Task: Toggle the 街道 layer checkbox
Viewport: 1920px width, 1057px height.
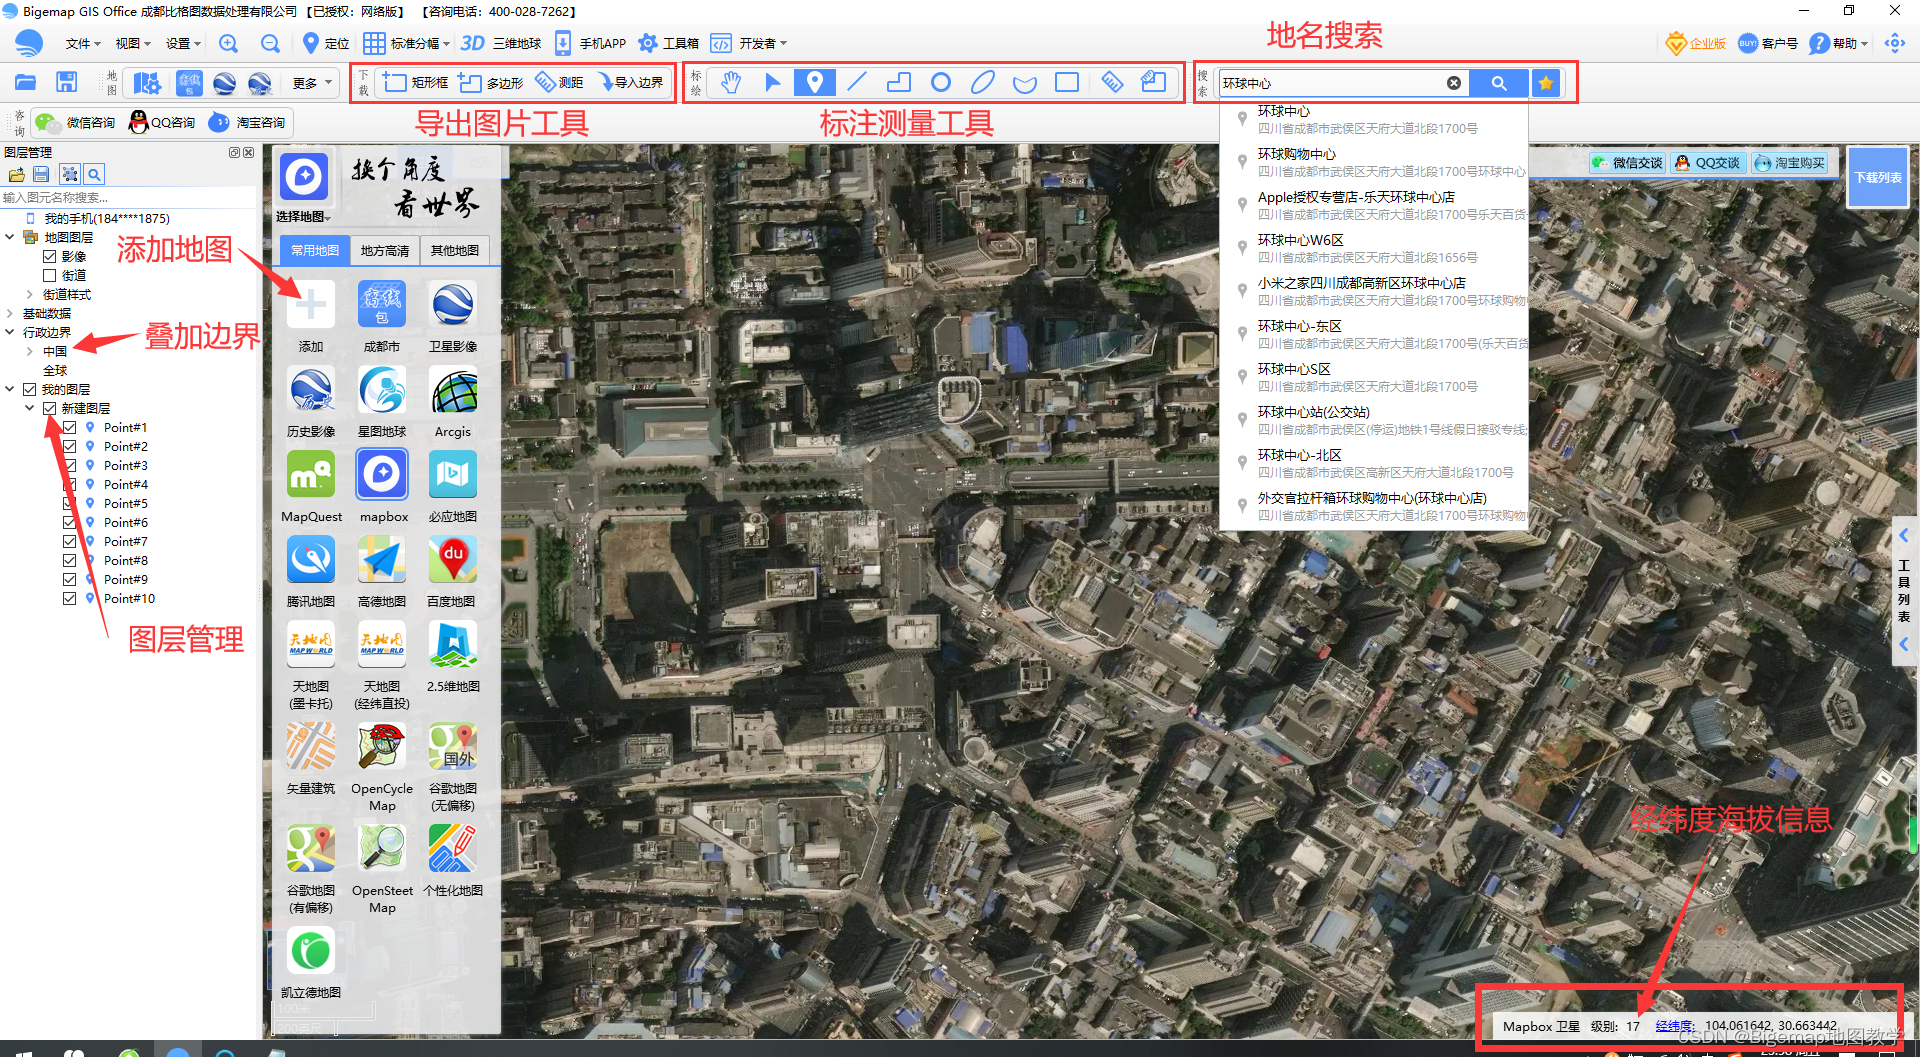Action: [49, 275]
